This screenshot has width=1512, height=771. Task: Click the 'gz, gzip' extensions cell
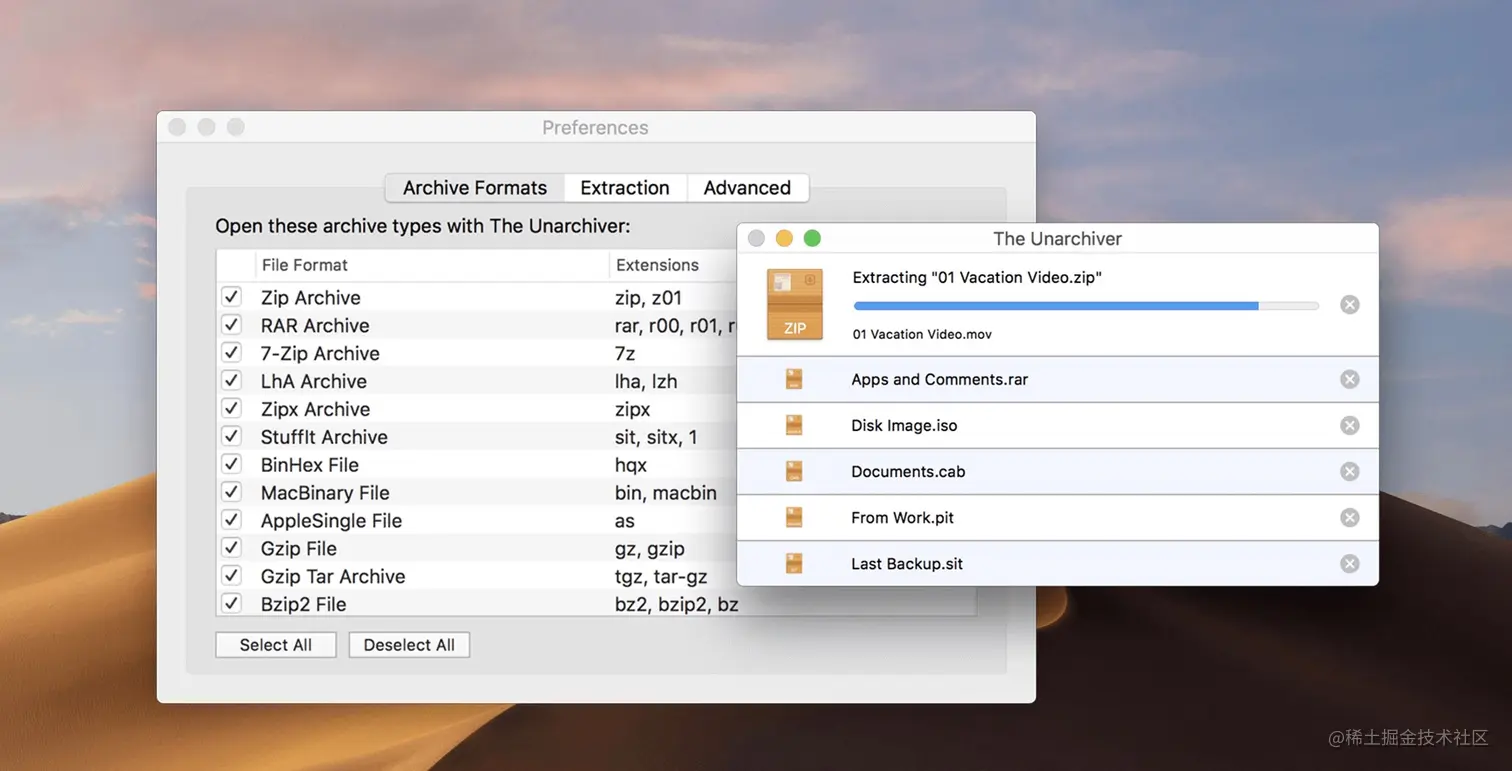click(650, 548)
